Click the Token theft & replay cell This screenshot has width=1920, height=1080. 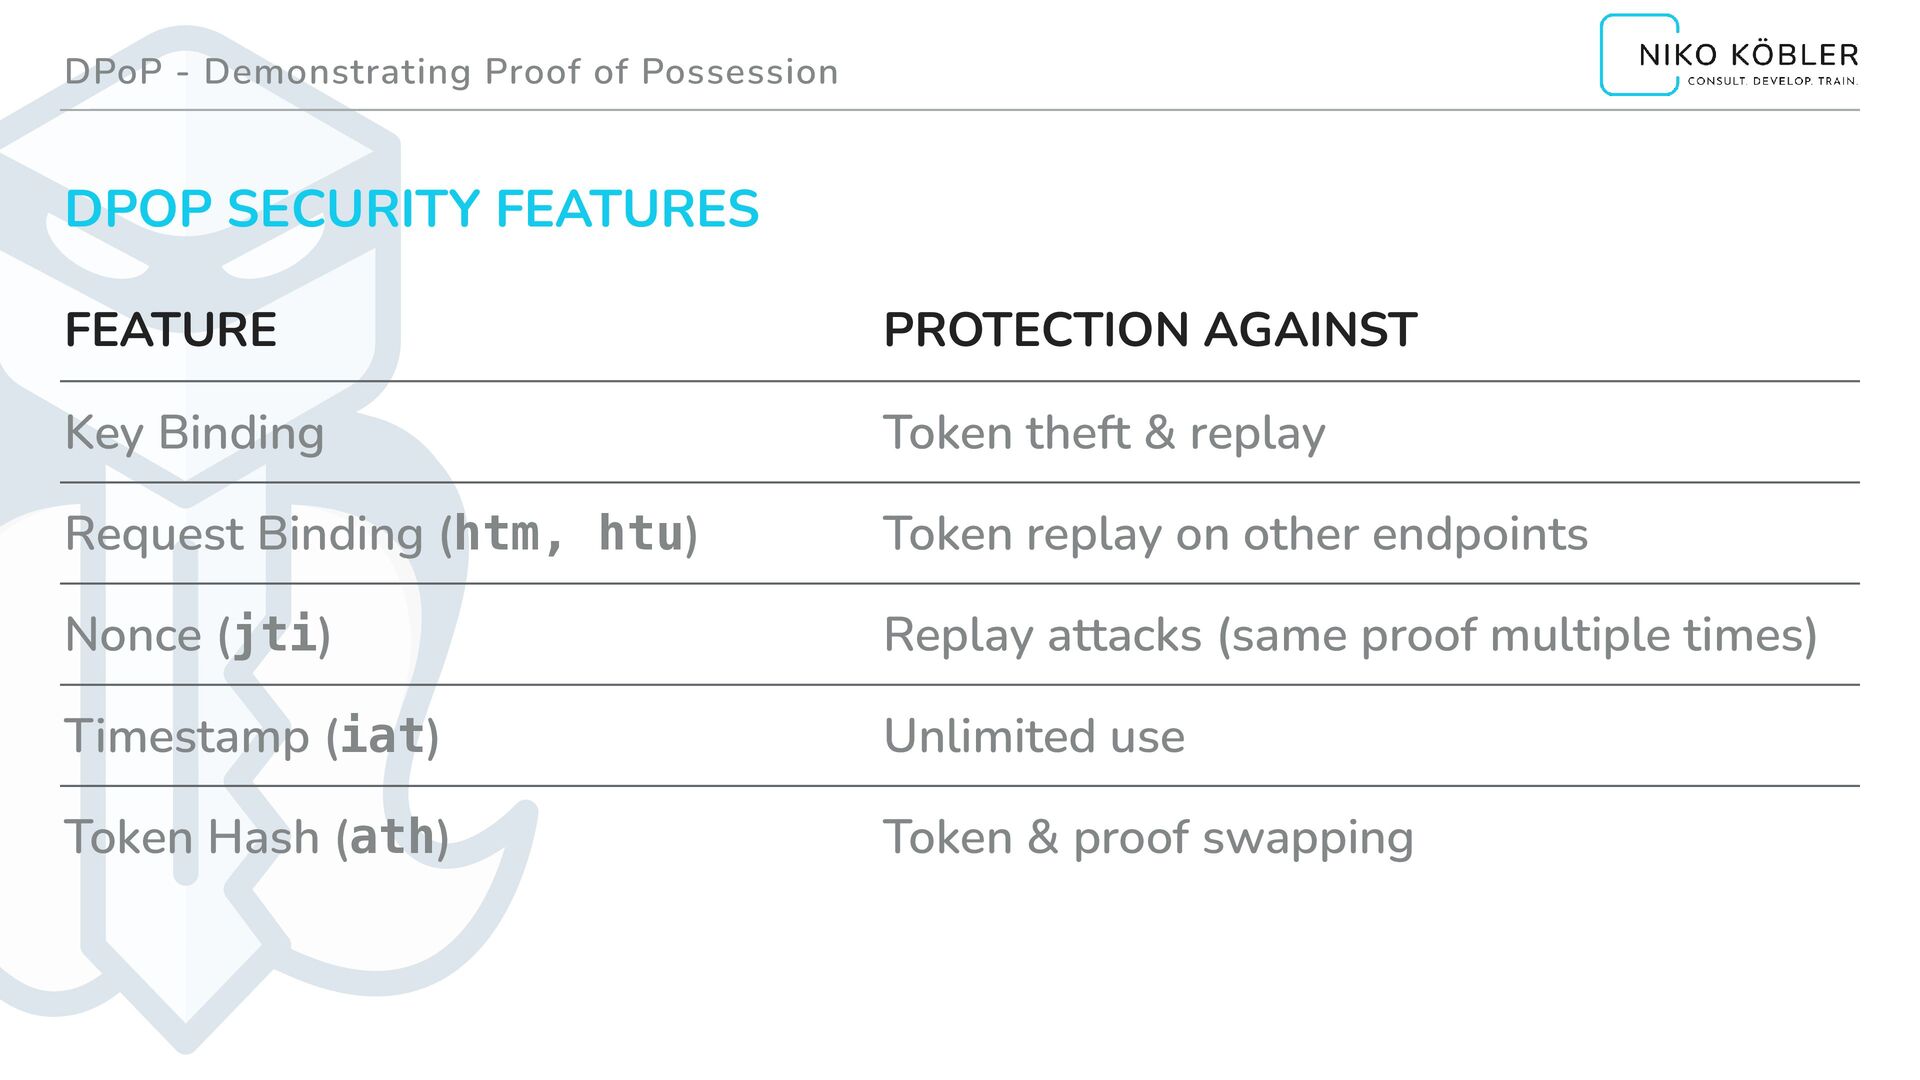pyautogui.click(x=1104, y=433)
